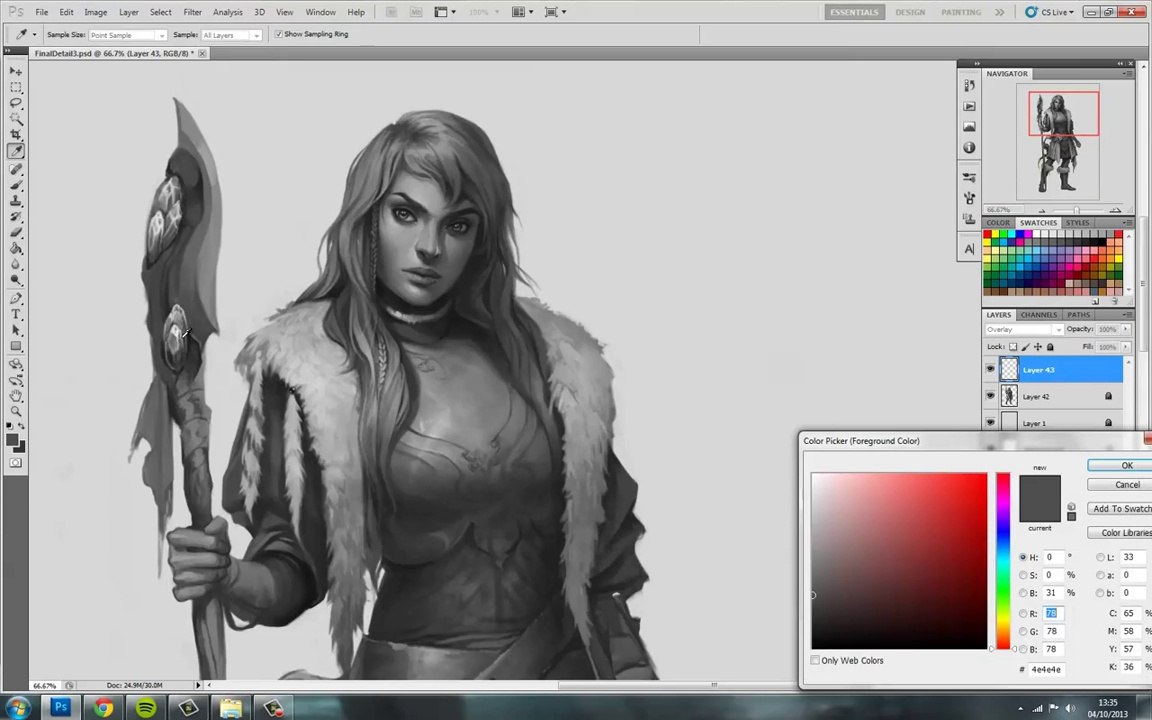
Task: Select the Dodge tool
Action: pyautogui.click(x=15, y=280)
